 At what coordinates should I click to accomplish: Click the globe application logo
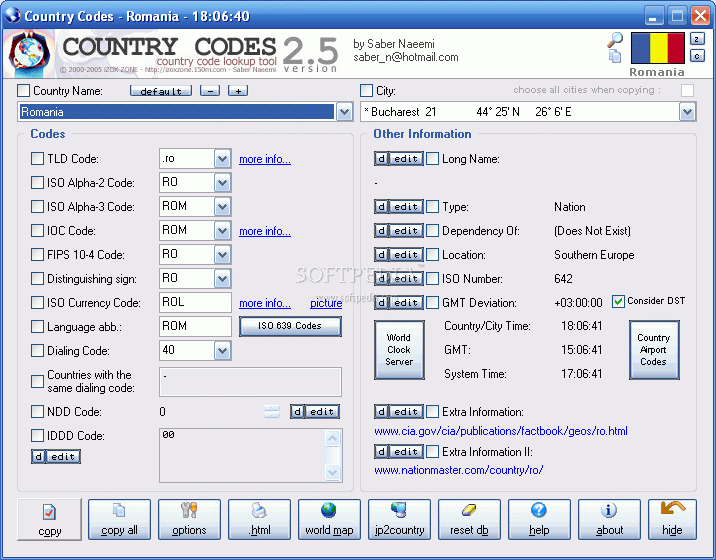29,53
